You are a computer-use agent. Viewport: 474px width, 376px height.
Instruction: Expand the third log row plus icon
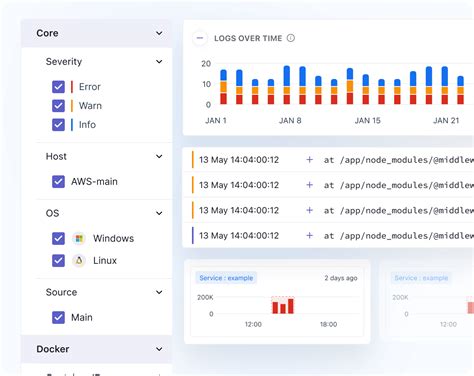309,210
